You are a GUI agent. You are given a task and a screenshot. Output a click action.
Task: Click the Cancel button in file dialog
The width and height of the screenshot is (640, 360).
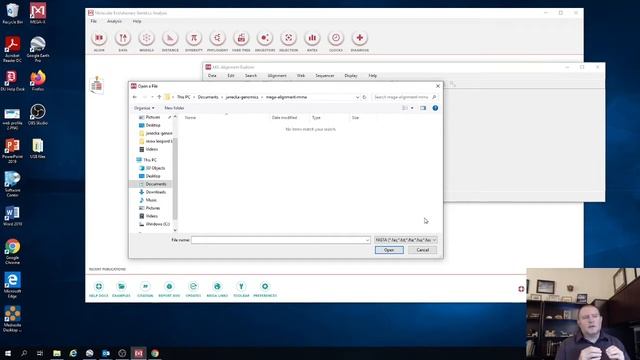(x=422, y=250)
